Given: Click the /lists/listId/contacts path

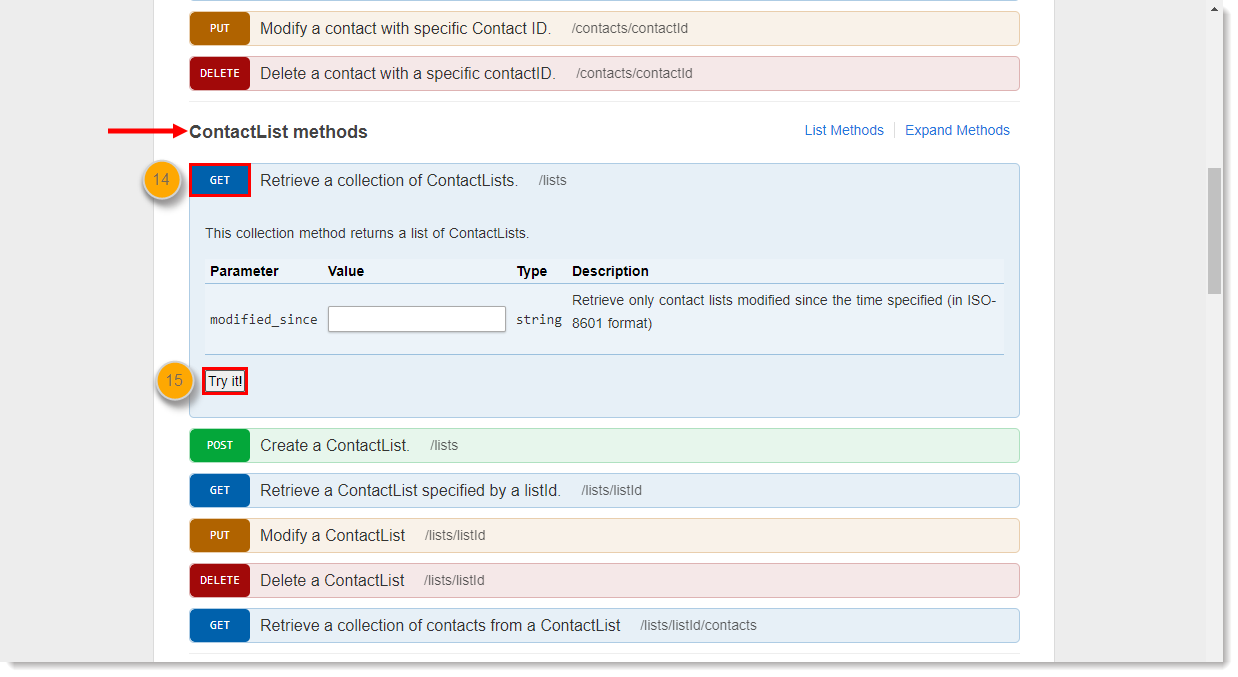Looking at the screenshot, I should [698, 626].
